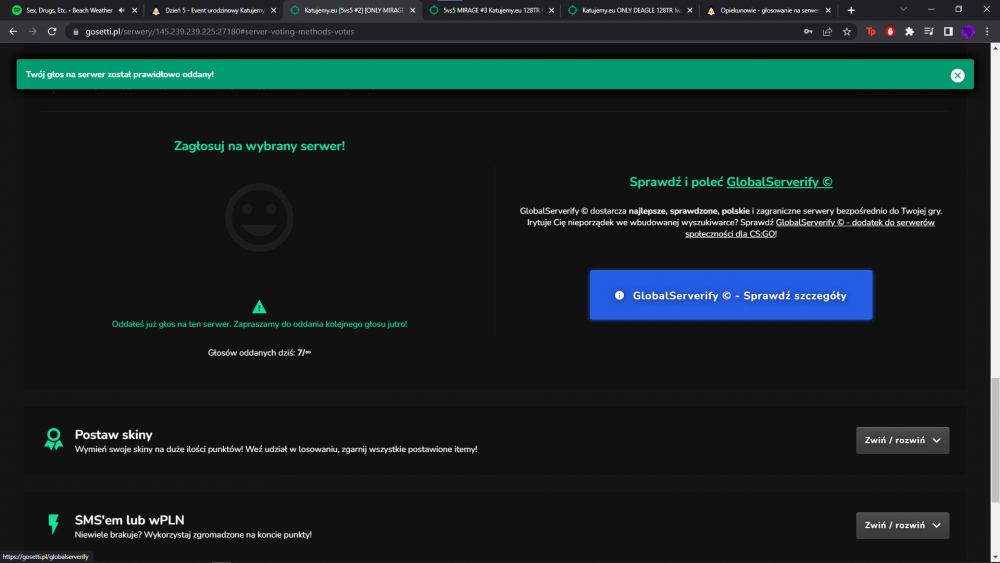
Task: Expand the Postaw skiny section
Action: pos(902,440)
